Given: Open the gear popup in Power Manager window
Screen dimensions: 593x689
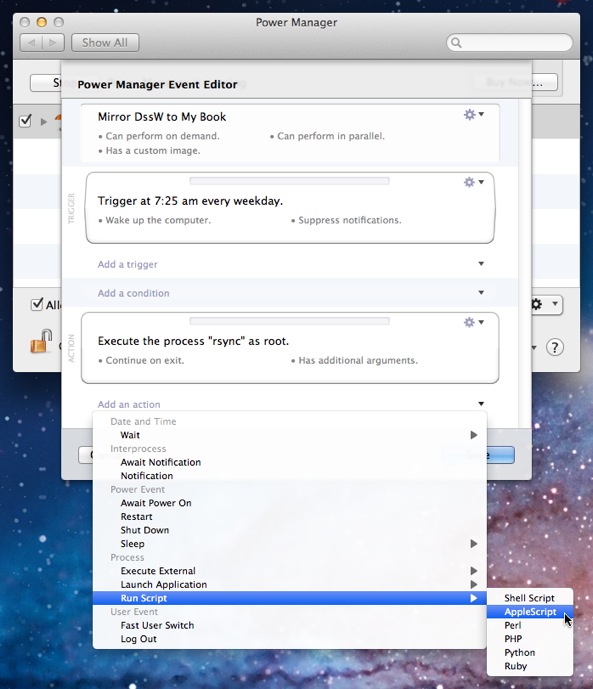Looking at the screenshot, I should point(547,304).
